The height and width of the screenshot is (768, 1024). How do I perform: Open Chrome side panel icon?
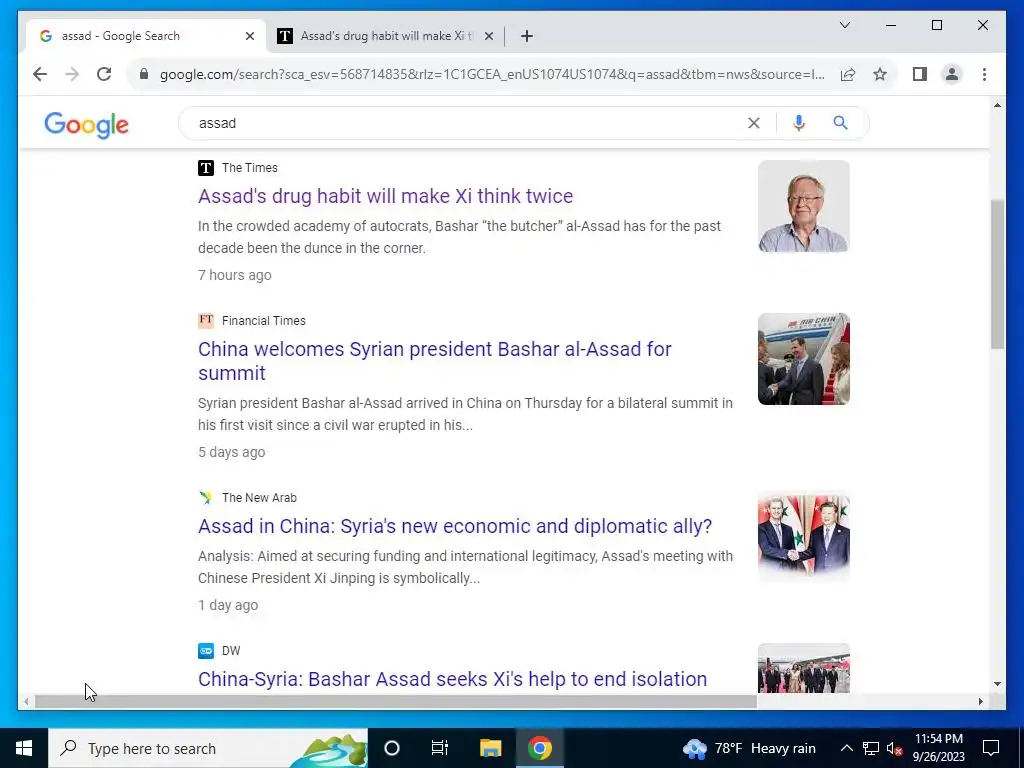pos(920,74)
